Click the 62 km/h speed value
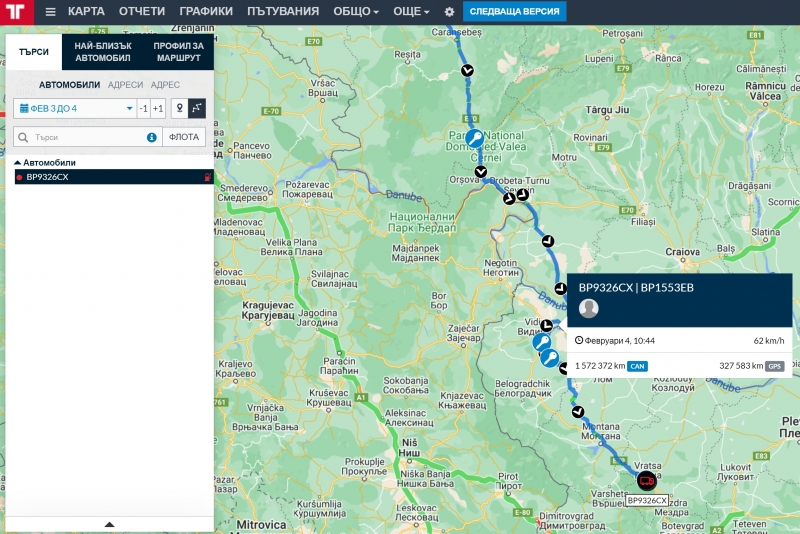The width and height of the screenshot is (800, 534). coord(769,341)
